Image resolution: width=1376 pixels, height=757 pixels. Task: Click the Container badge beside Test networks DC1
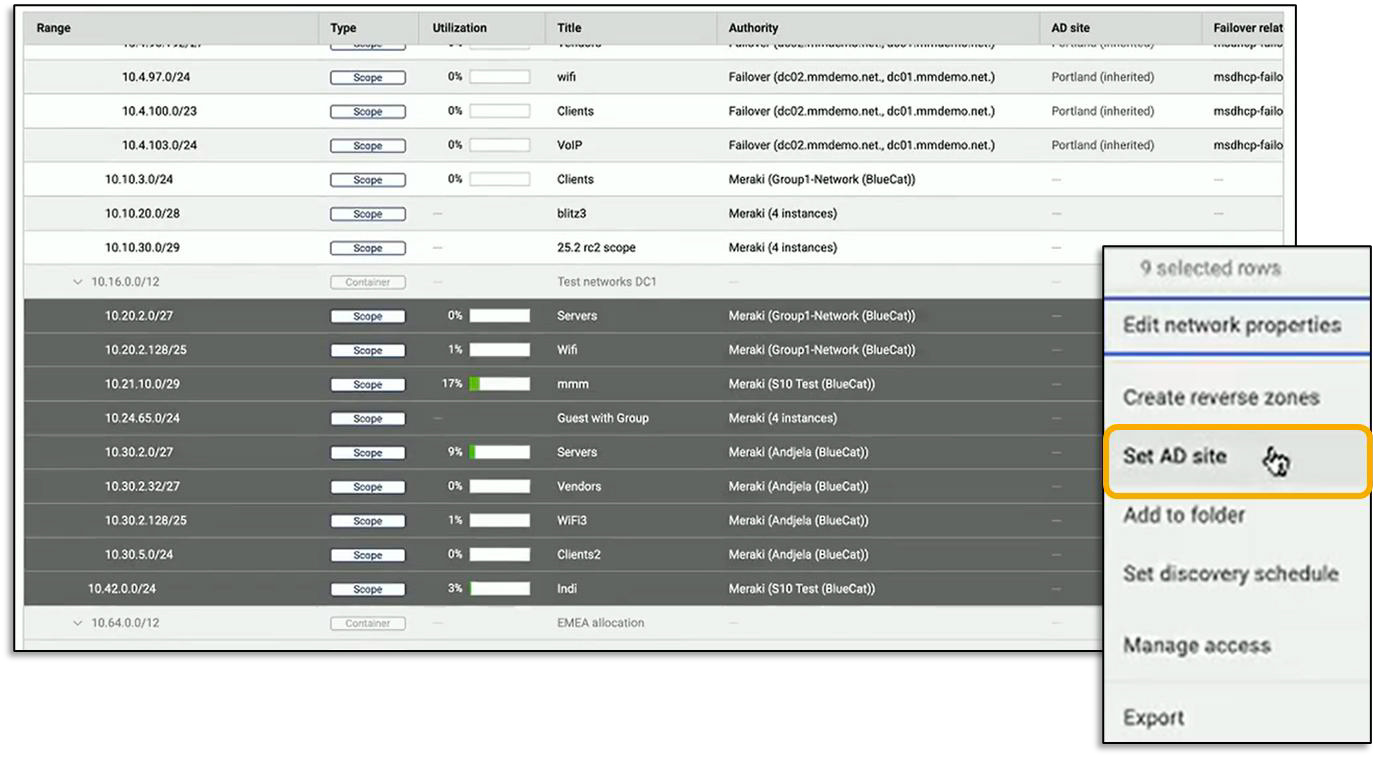click(370, 282)
